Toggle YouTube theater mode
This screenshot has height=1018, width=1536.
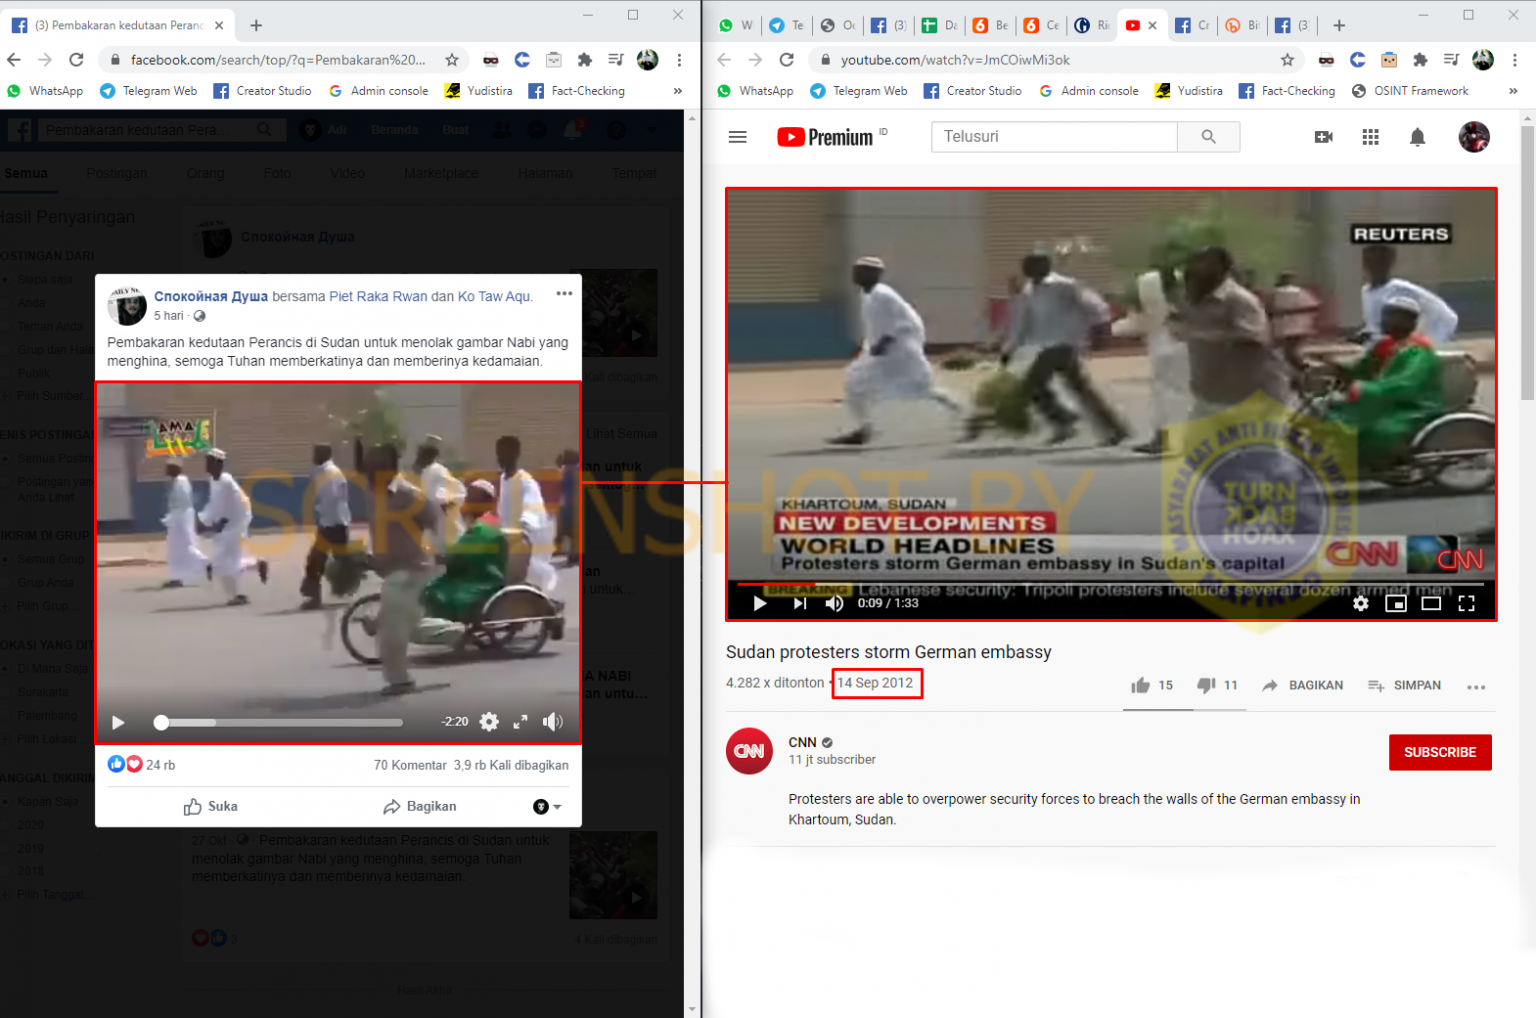(1431, 603)
